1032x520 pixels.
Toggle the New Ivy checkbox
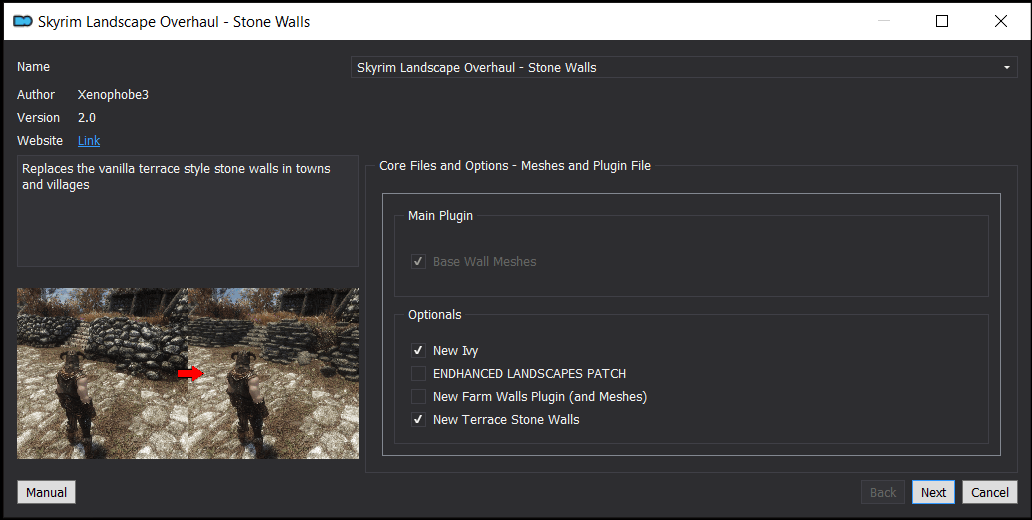click(x=418, y=351)
